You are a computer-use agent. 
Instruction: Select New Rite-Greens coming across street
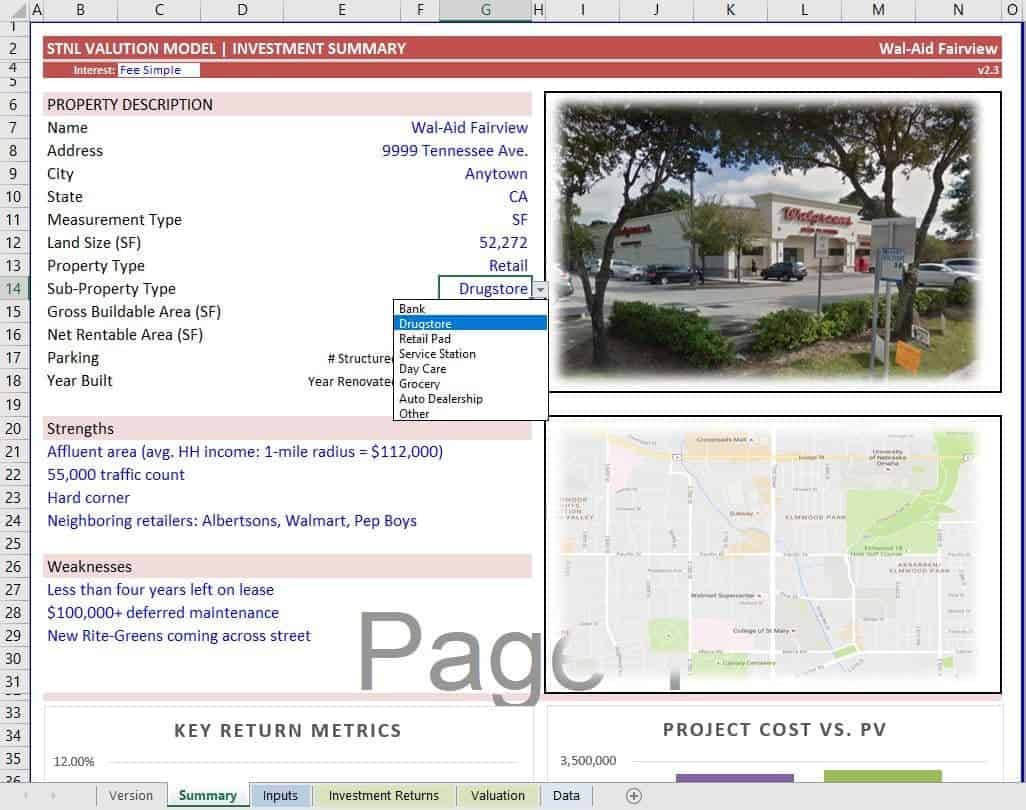[179, 636]
